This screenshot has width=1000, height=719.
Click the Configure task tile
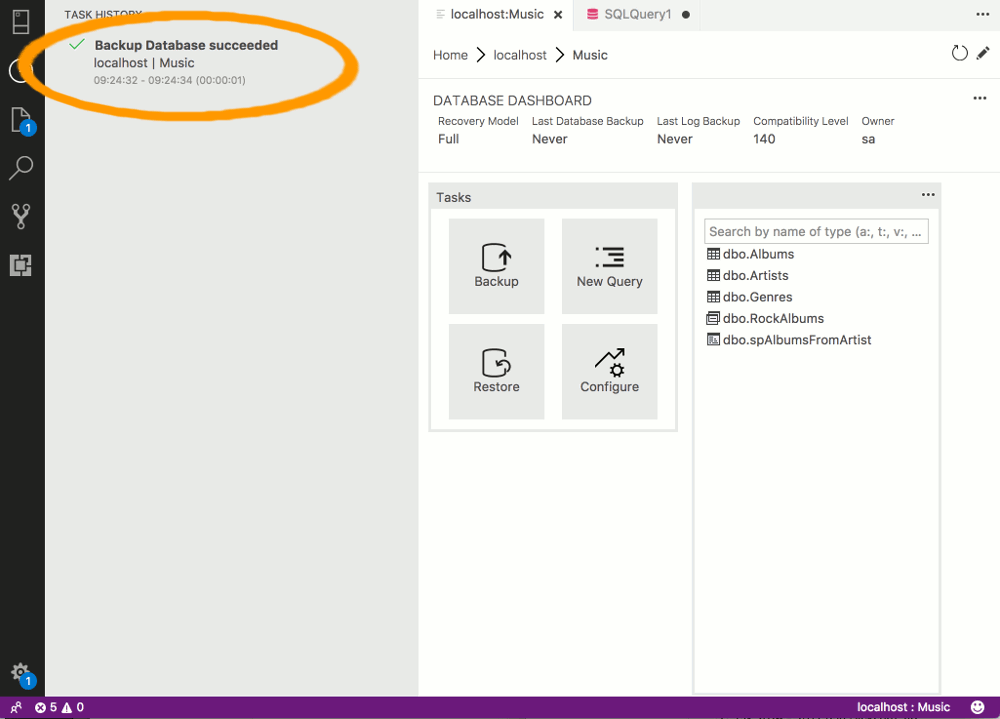pos(609,371)
